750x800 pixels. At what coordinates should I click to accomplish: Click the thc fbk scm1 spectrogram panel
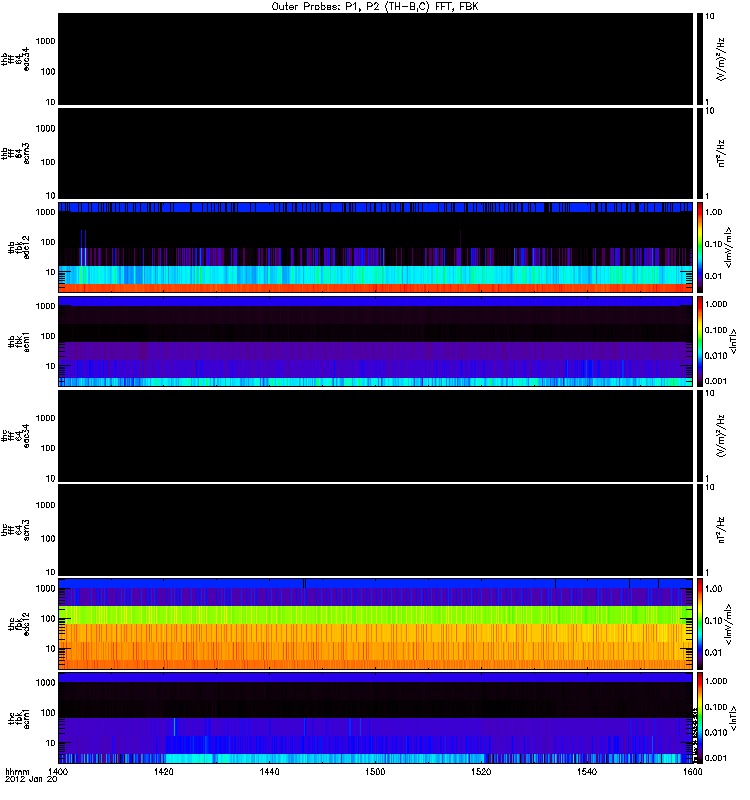(x=376, y=718)
